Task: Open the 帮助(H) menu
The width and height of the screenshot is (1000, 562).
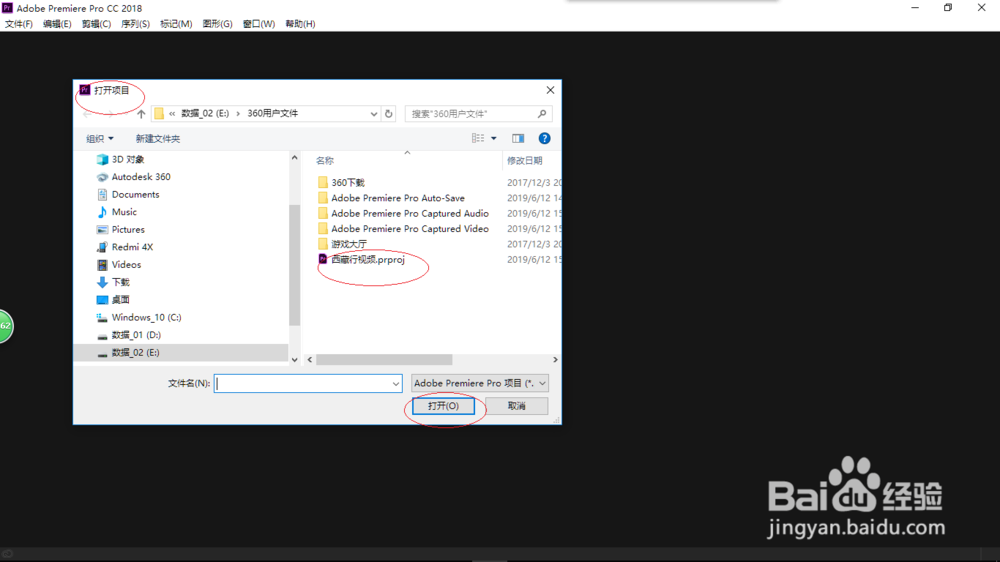Action: coord(300,24)
